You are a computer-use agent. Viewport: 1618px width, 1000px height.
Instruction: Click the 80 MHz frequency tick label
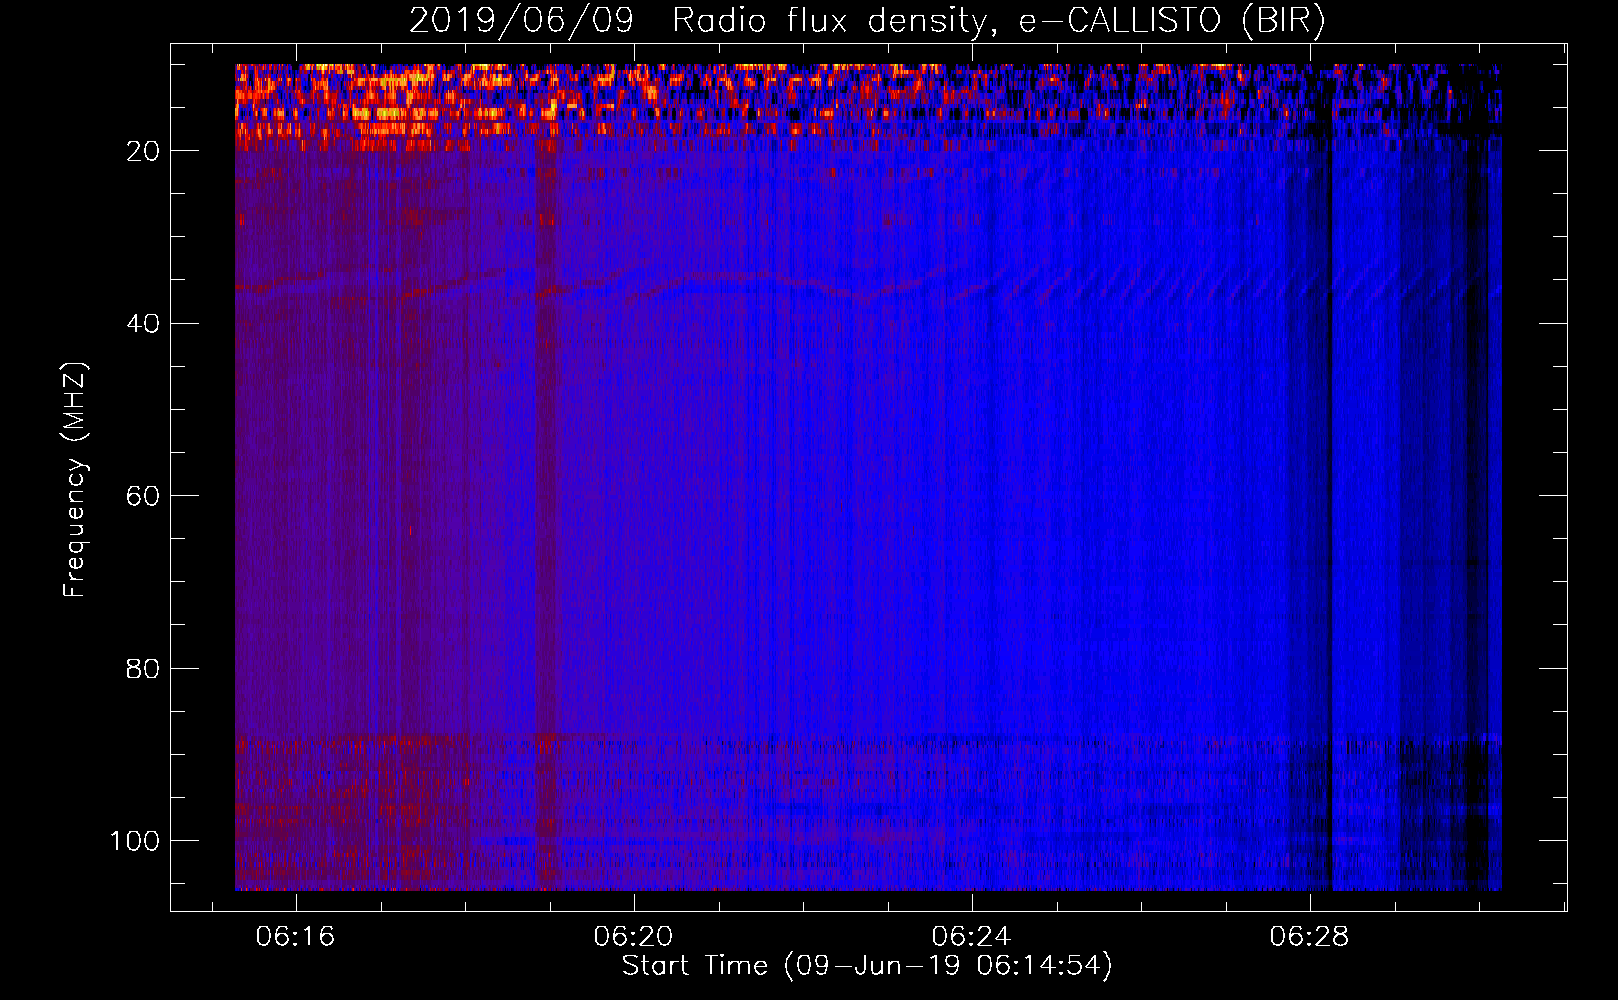pos(143,669)
